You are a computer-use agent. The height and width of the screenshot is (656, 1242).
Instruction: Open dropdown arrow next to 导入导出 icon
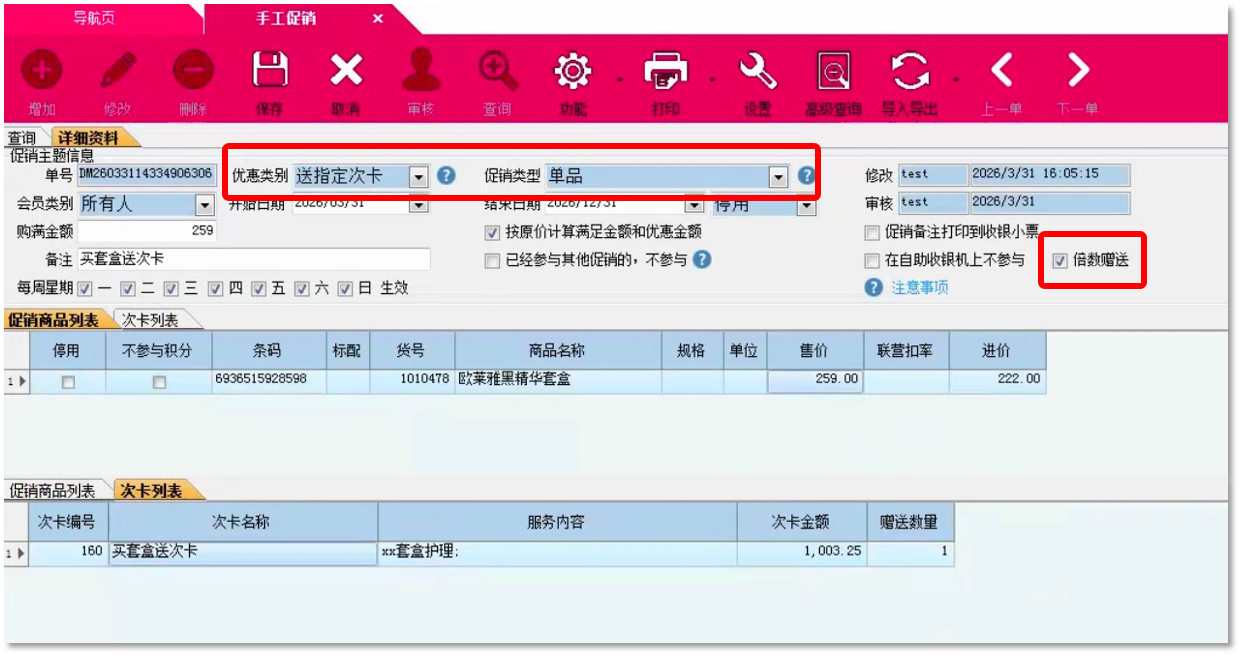coord(957,78)
